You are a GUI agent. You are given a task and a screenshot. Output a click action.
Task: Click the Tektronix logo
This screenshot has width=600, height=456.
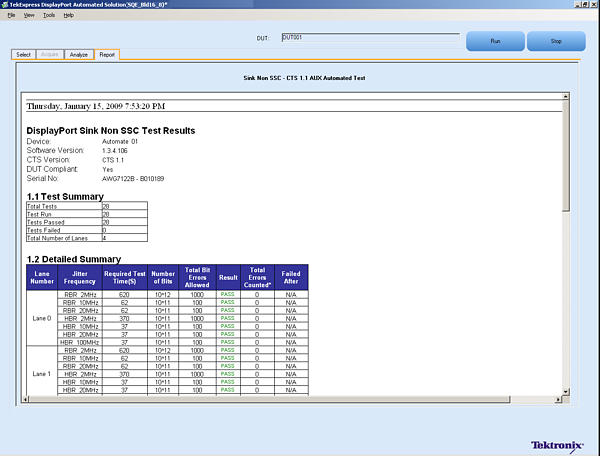[x=557, y=446]
